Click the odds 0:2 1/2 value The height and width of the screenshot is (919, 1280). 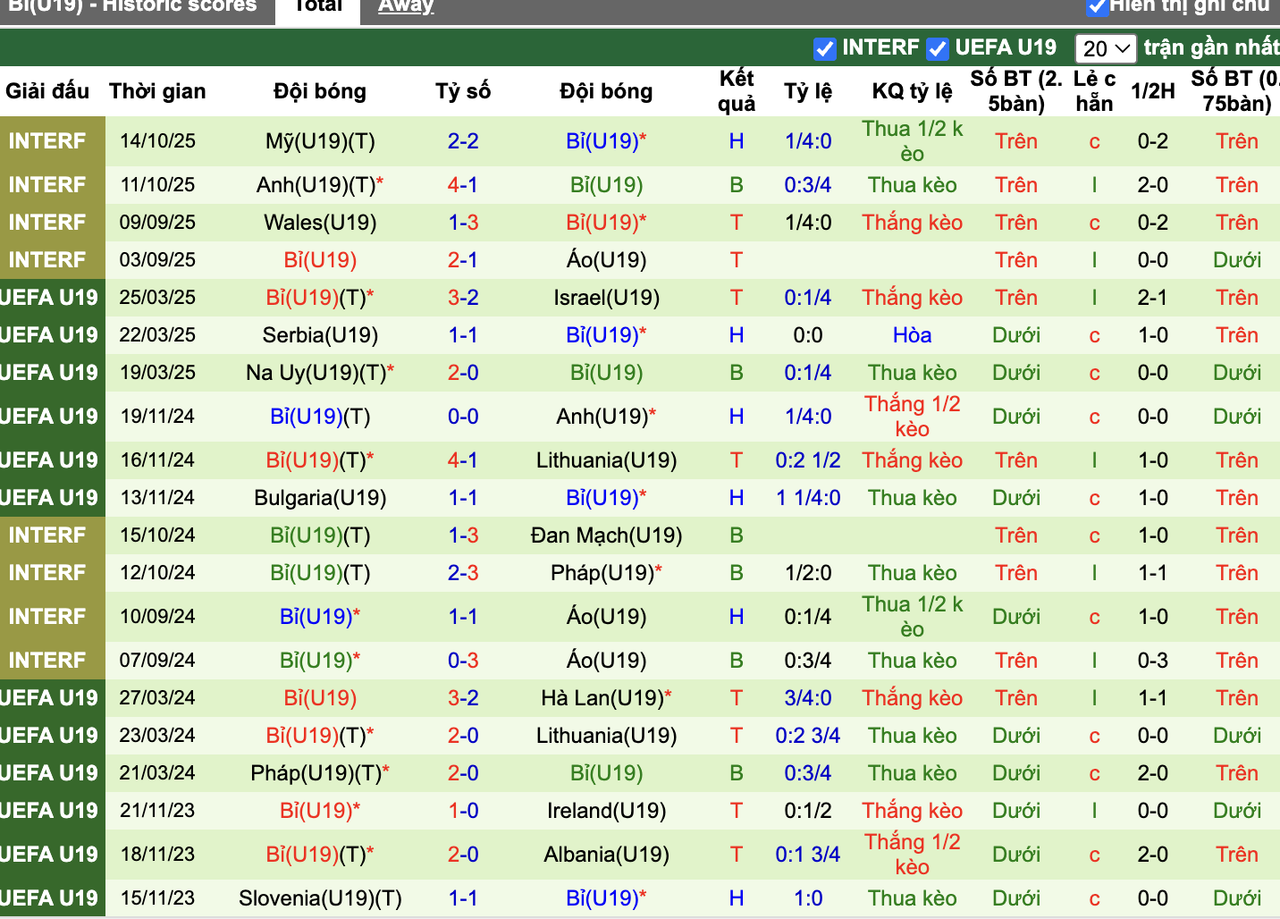808,460
